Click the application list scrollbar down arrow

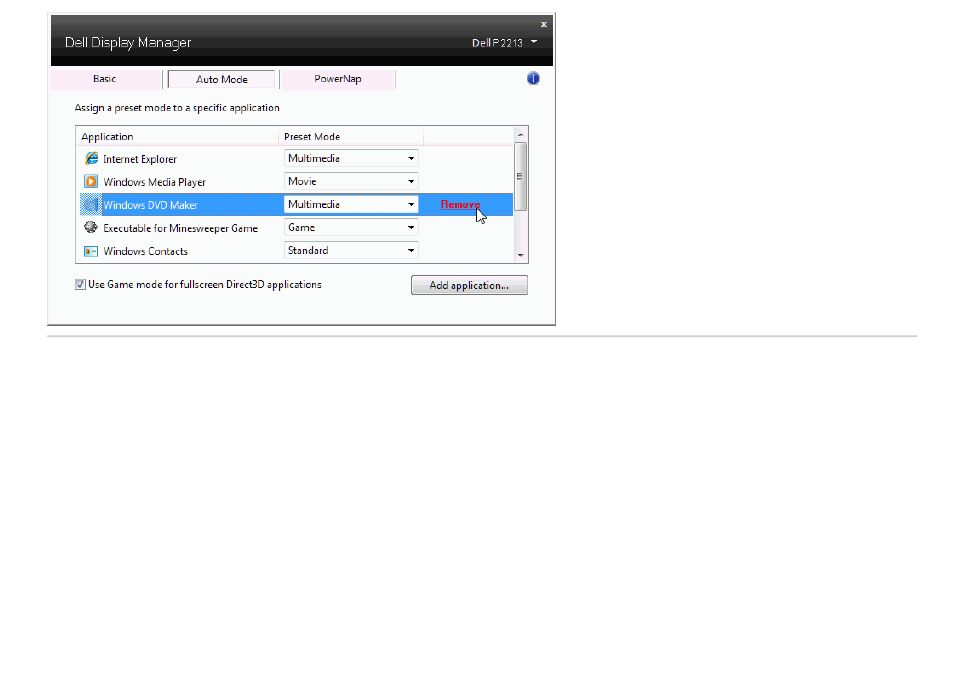coord(520,255)
